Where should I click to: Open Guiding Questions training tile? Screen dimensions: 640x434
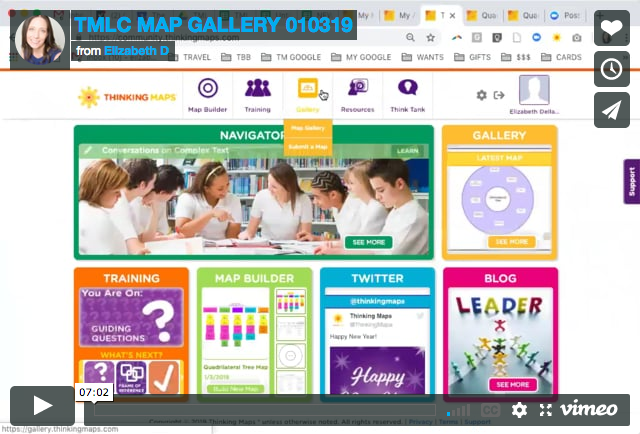click(x=131, y=317)
